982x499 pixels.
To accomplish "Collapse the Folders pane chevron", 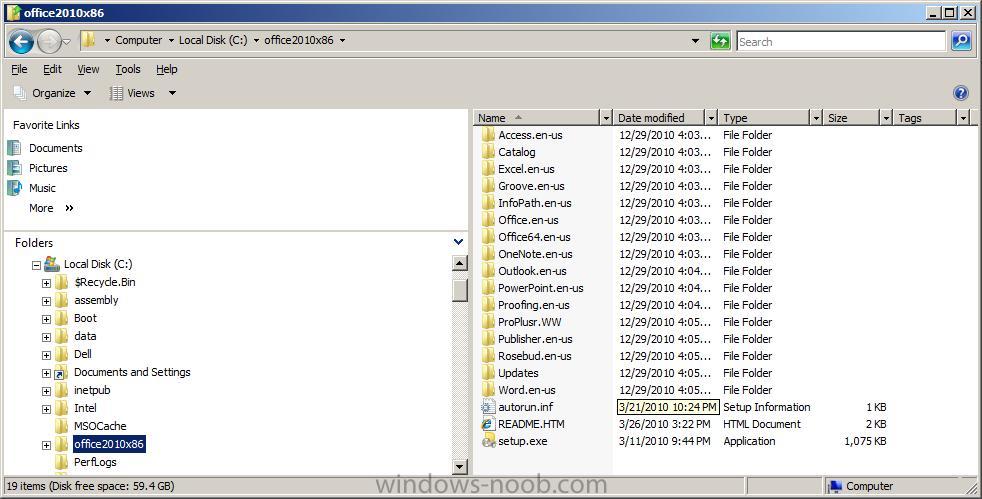I will 458,242.
